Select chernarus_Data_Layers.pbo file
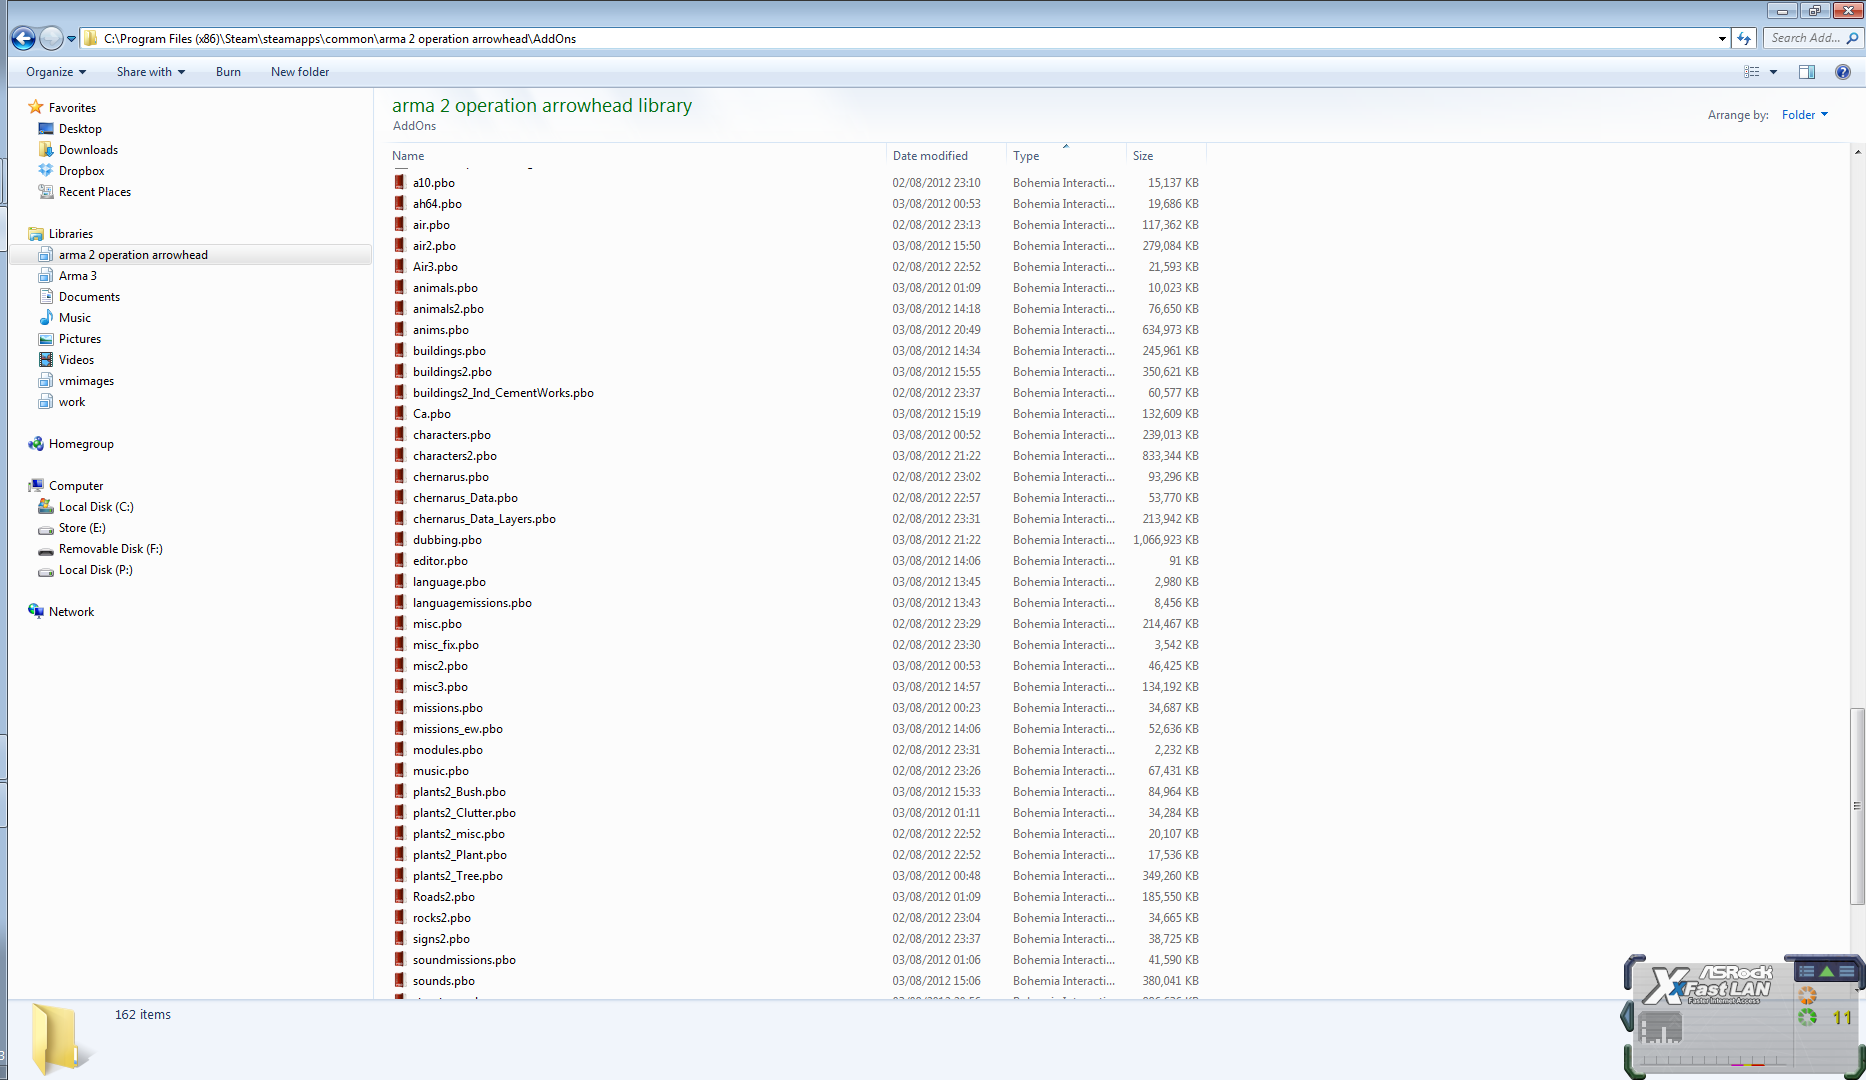Image resolution: width=1866 pixels, height=1080 pixels. tap(484, 519)
